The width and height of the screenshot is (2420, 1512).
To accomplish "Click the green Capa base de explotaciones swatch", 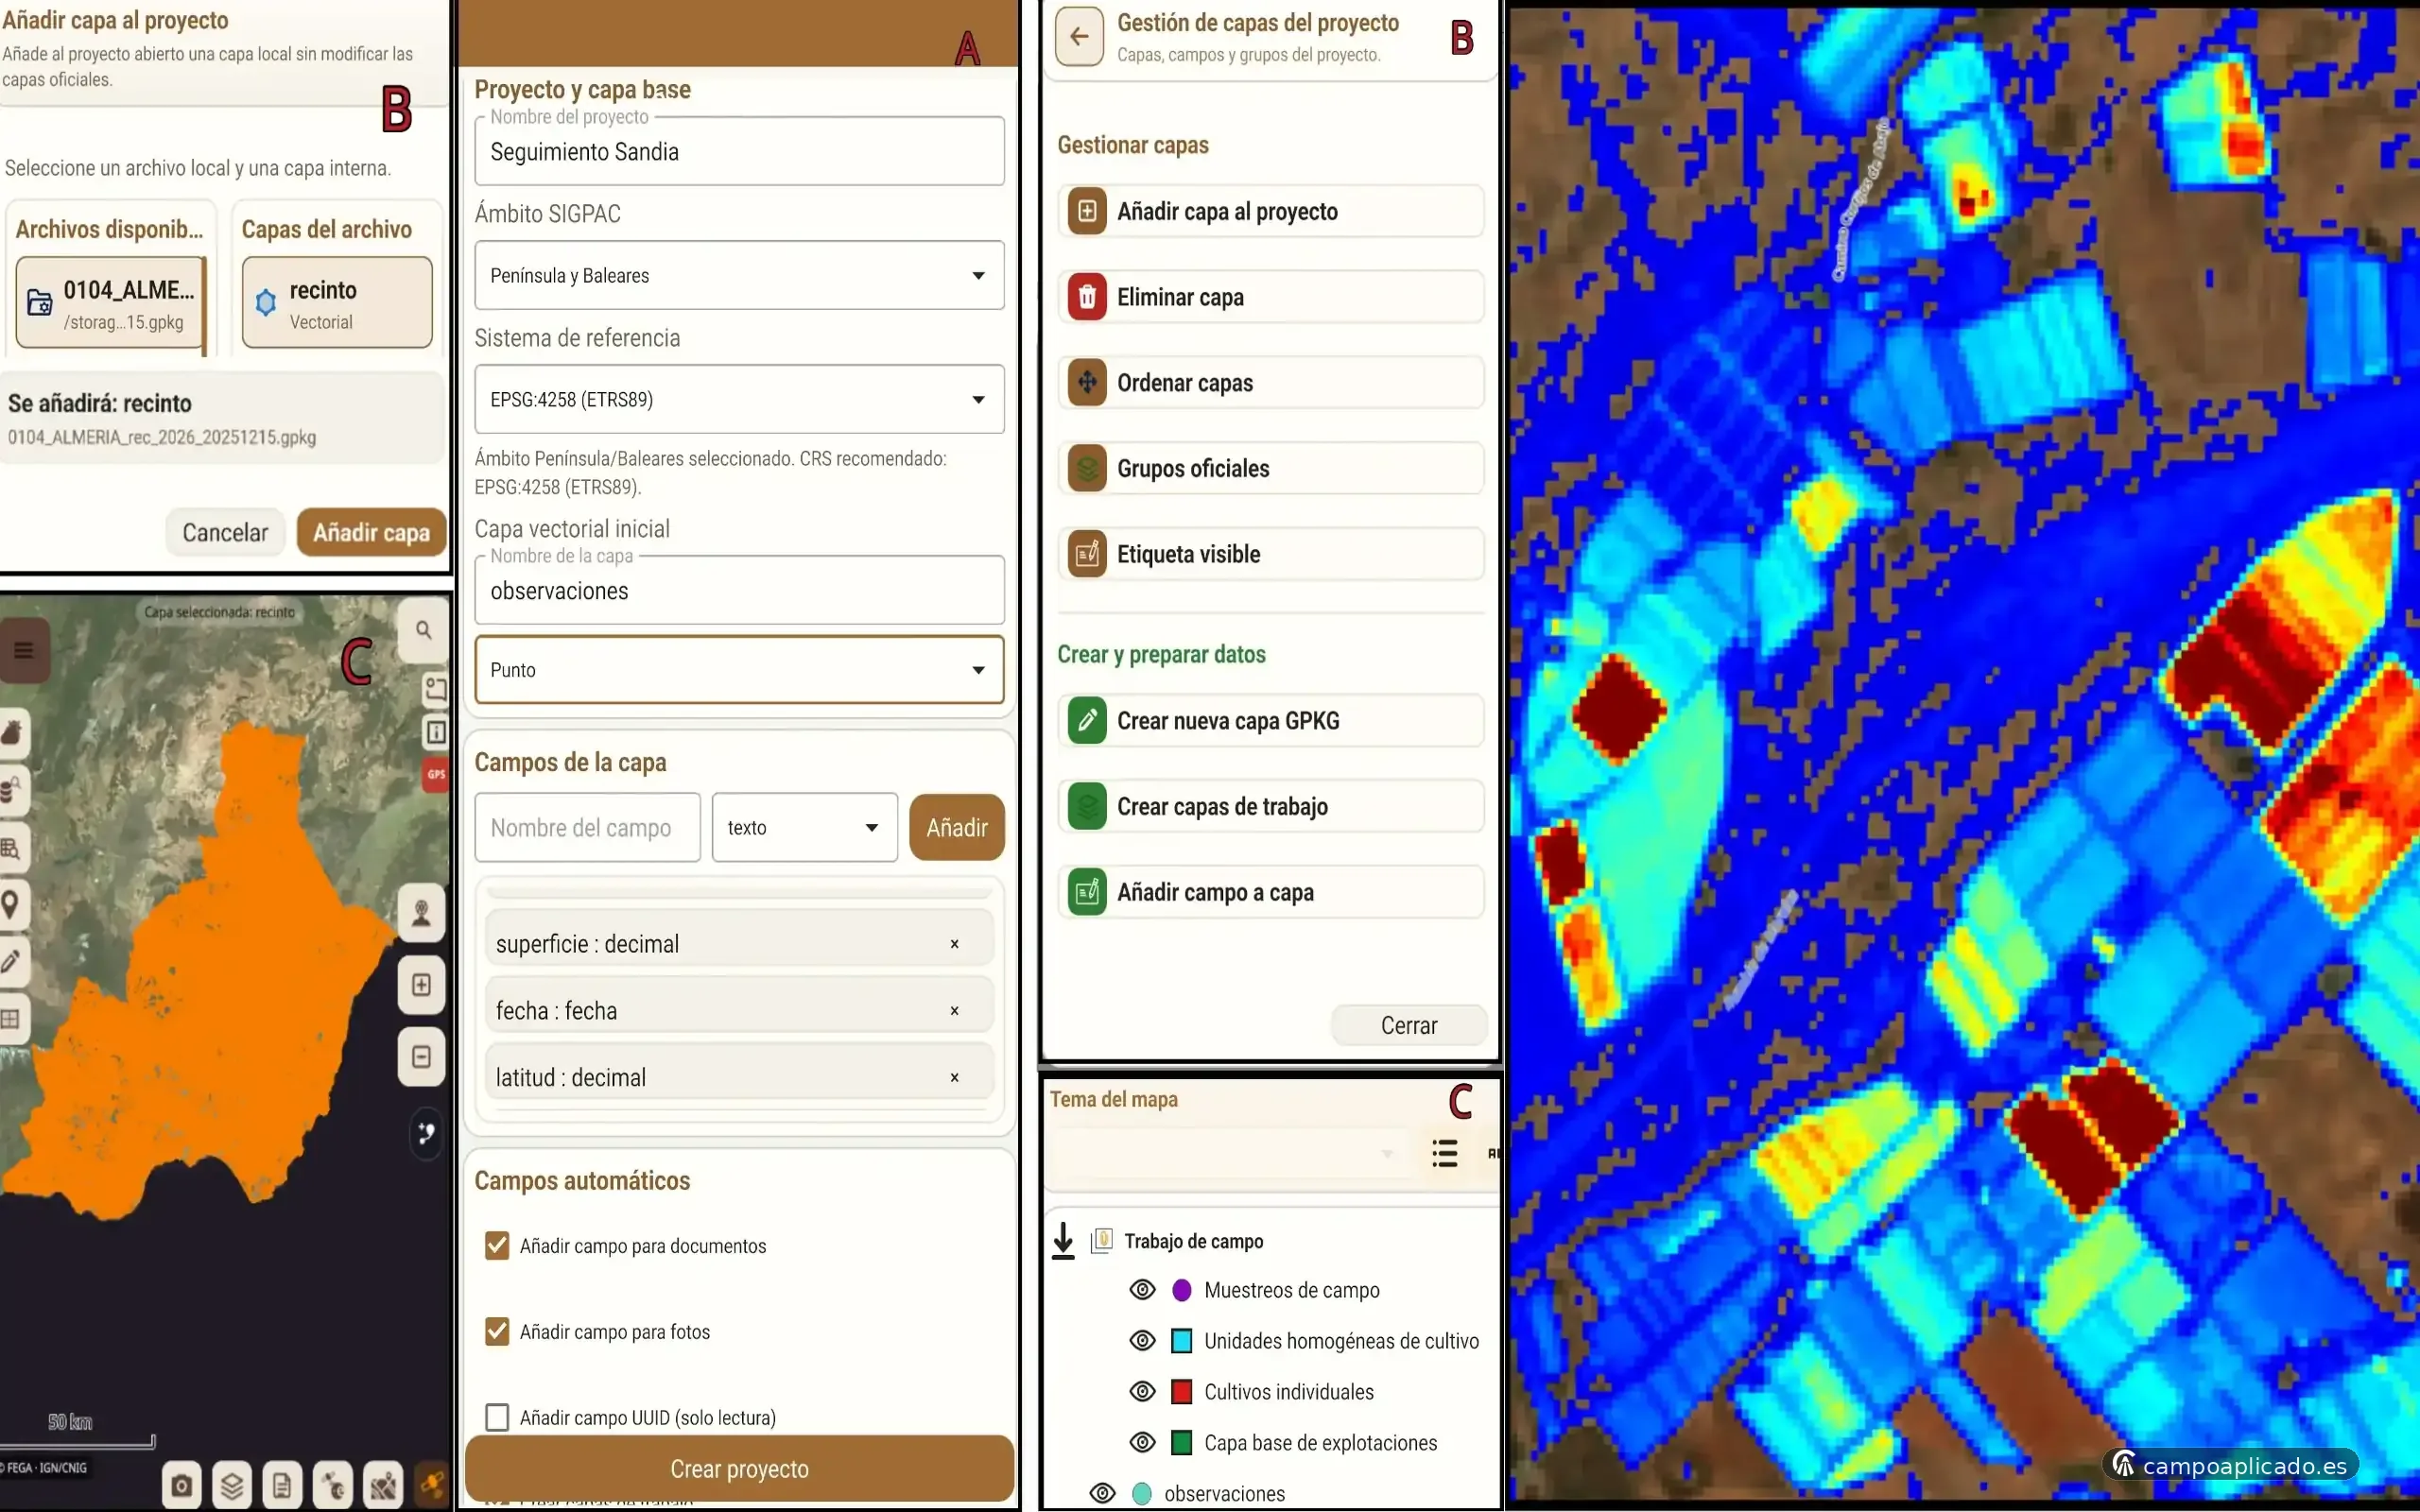I will [x=1181, y=1442].
